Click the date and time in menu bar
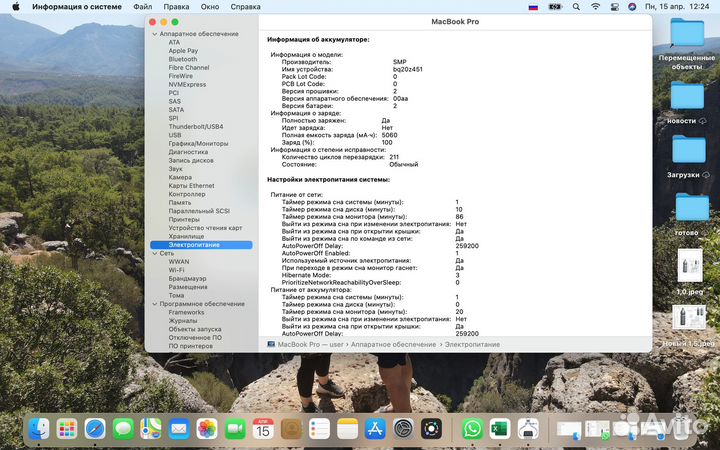 [x=677, y=7]
